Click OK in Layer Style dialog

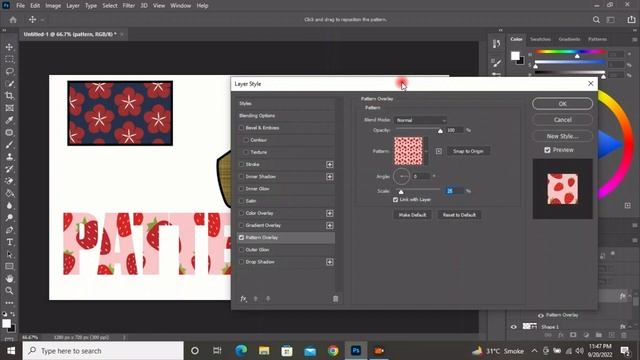[x=562, y=104]
